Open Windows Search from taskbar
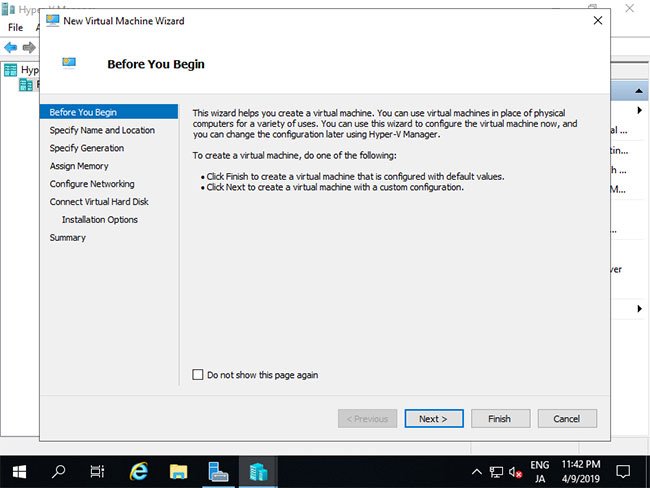Viewport: 650px width, 488px height. (x=58, y=472)
